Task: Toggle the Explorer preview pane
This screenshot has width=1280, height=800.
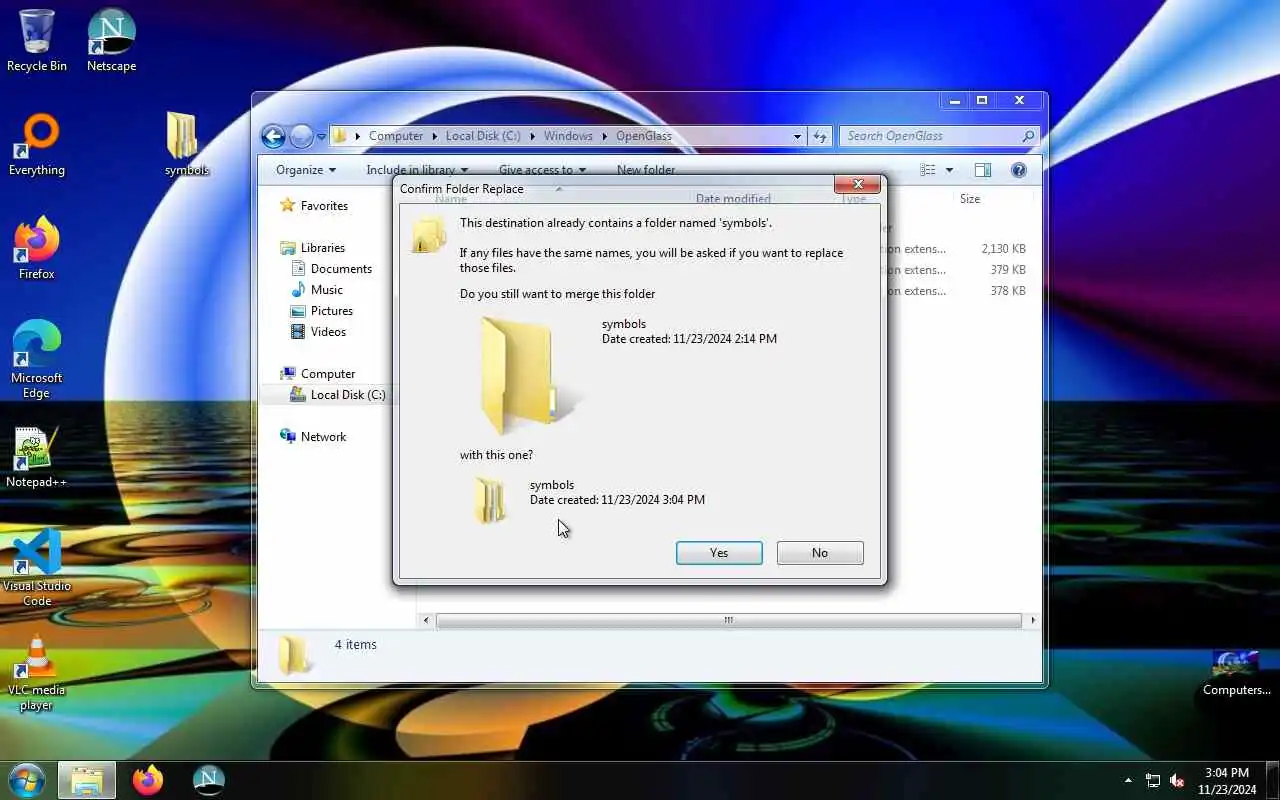Action: tap(983, 170)
